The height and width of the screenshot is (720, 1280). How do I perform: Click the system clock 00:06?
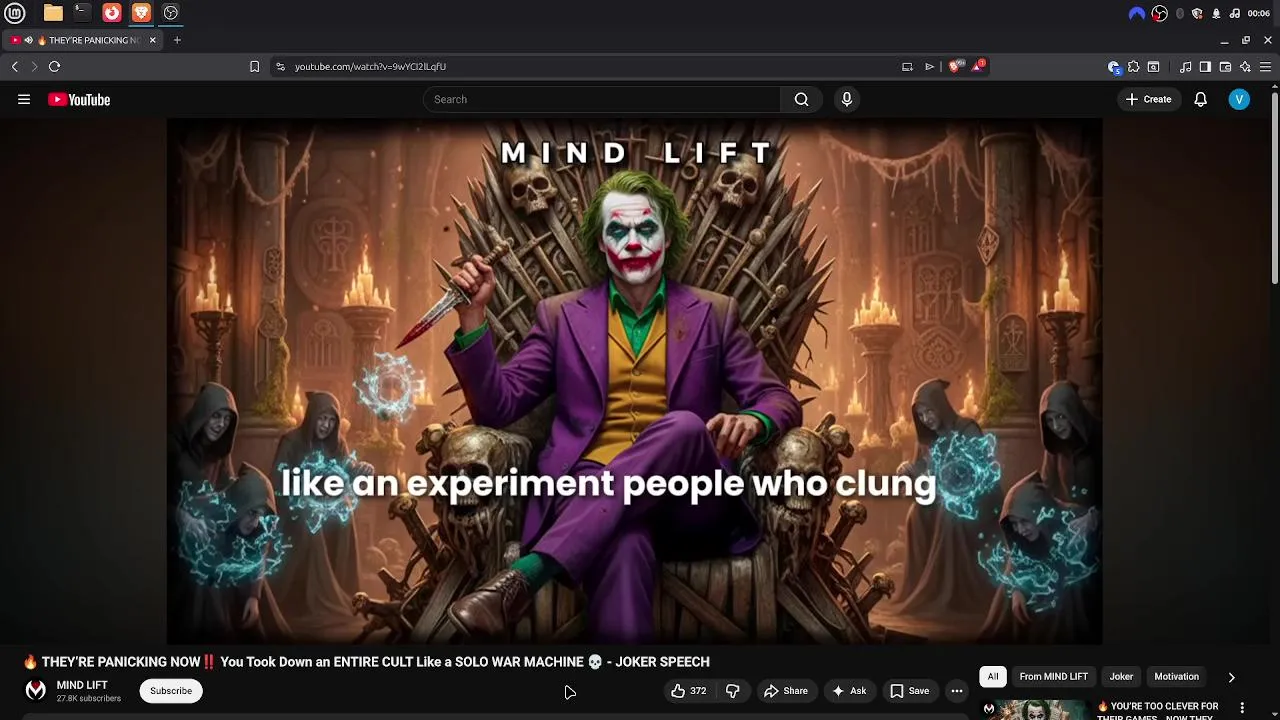(1259, 13)
